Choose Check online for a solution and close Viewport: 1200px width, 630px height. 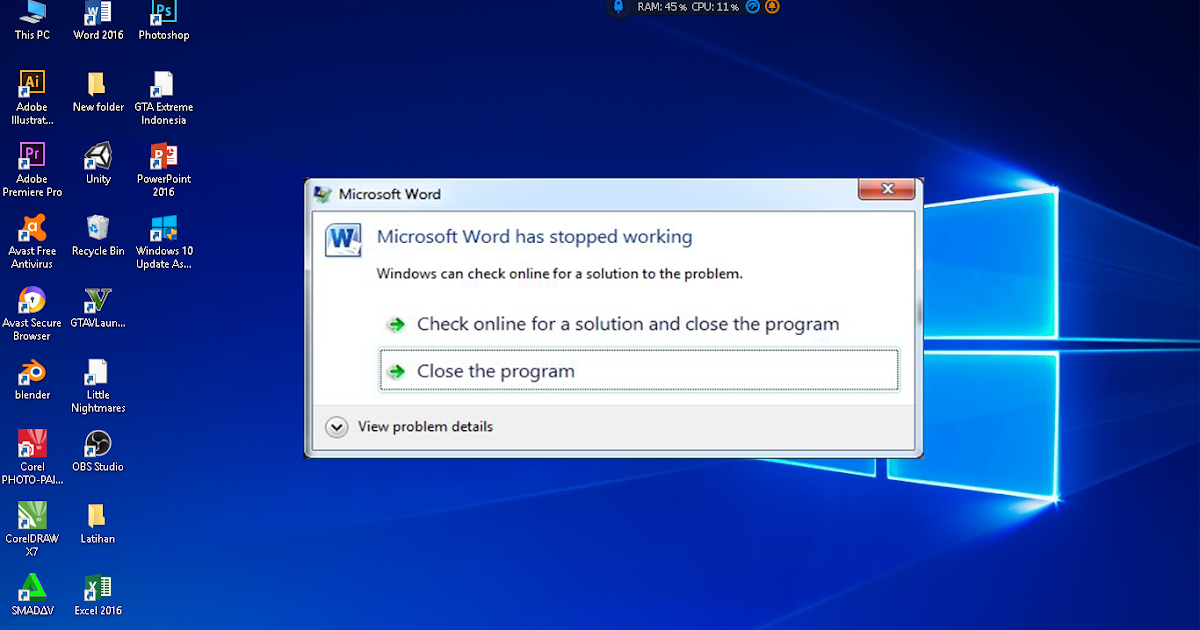point(614,324)
